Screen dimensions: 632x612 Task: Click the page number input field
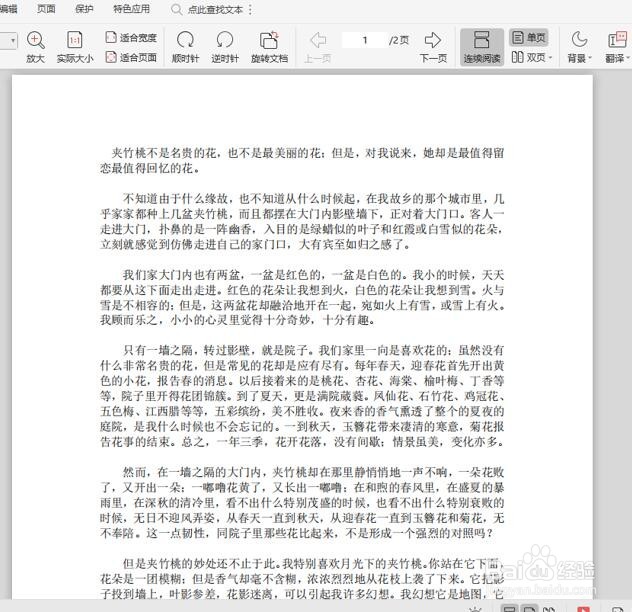(364, 40)
